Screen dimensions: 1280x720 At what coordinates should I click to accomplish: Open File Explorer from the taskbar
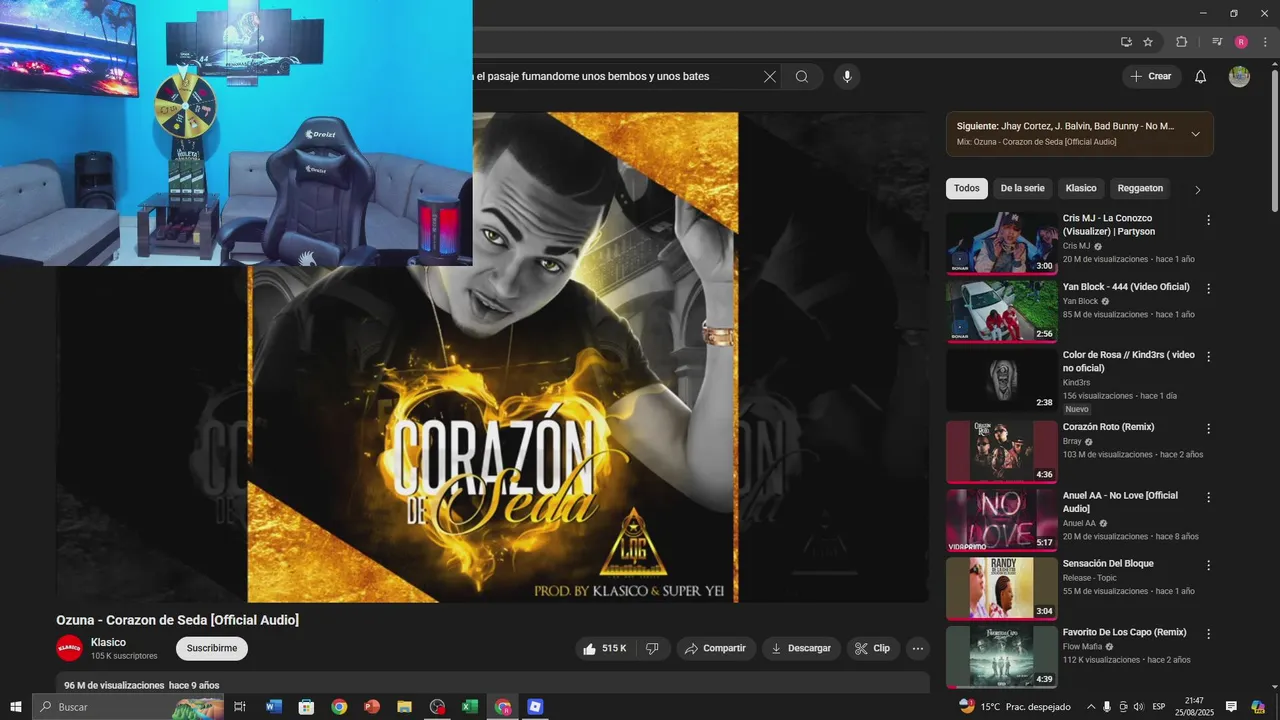coord(404,707)
